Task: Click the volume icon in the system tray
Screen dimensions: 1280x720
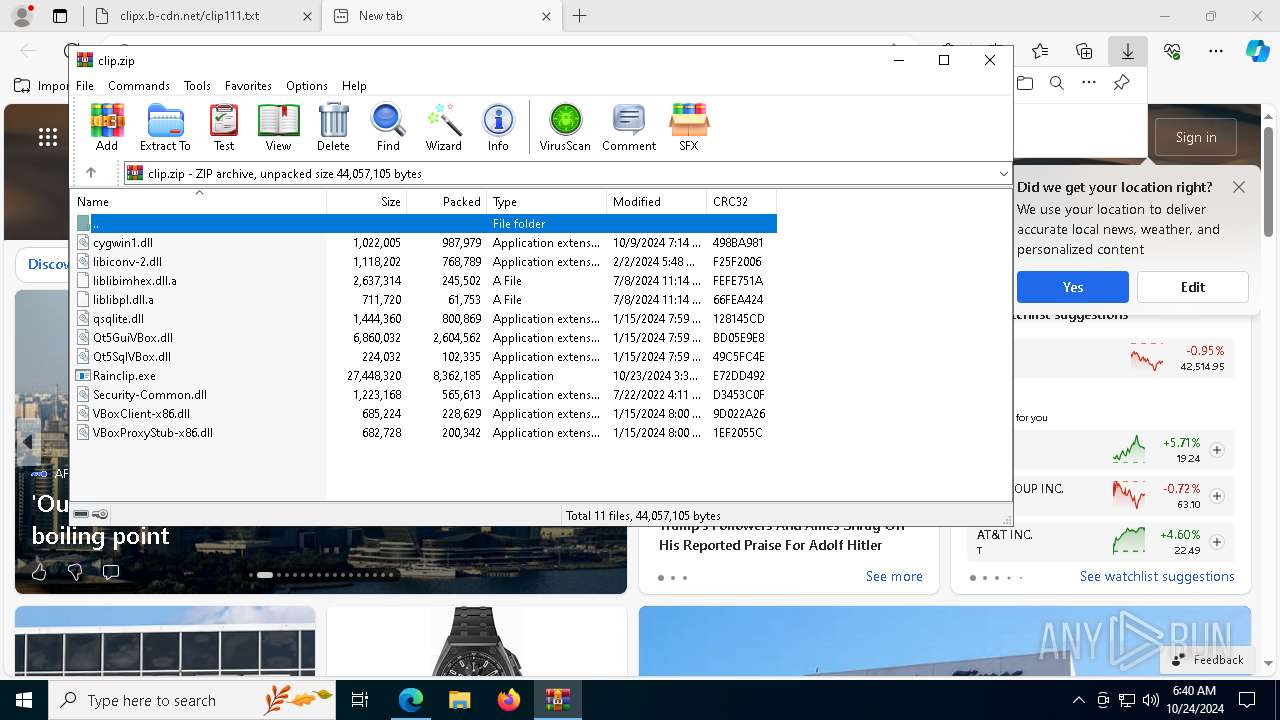Action: [1150, 700]
